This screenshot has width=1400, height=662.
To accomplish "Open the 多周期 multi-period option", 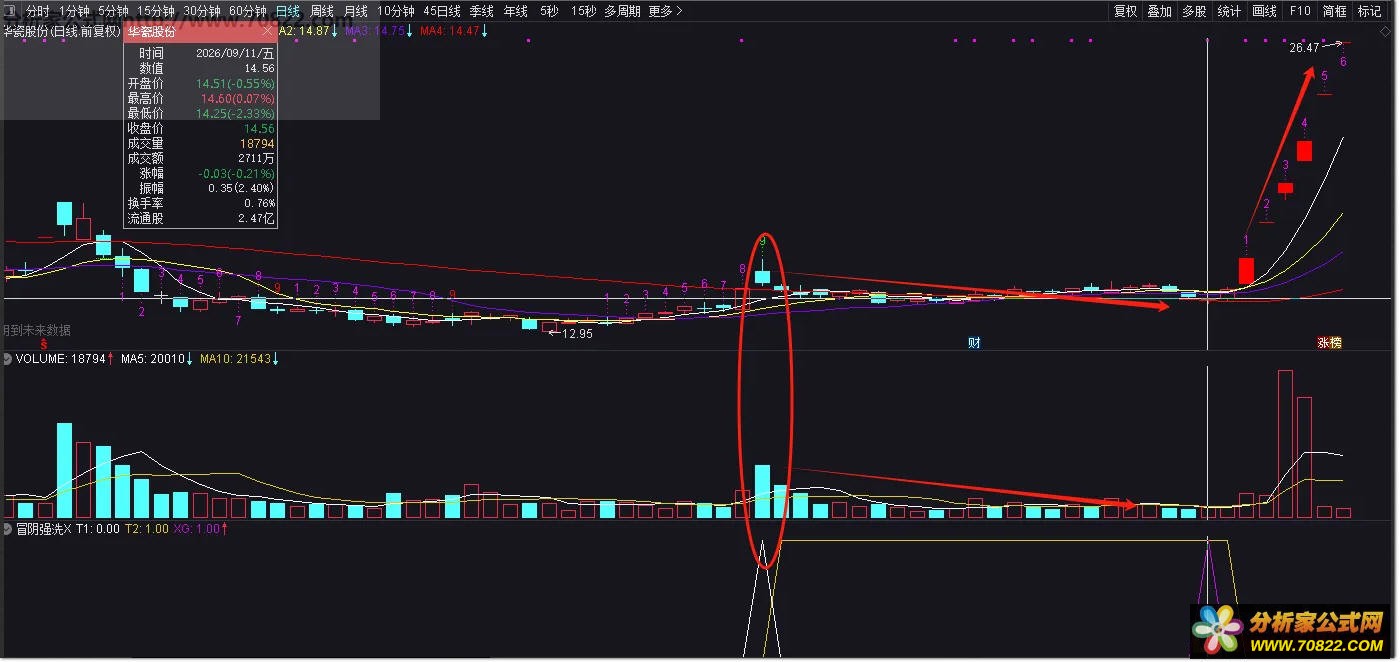I will coord(622,11).
